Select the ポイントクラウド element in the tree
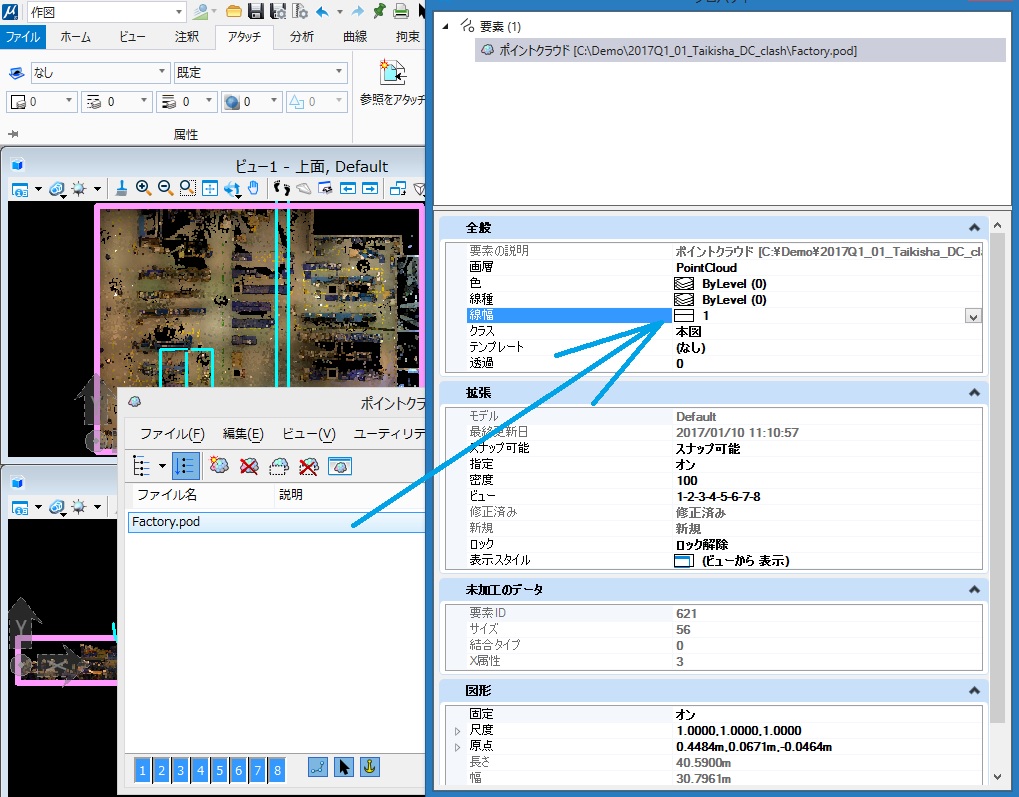Screen dimensions: 1019x797 tap(740, 50)
